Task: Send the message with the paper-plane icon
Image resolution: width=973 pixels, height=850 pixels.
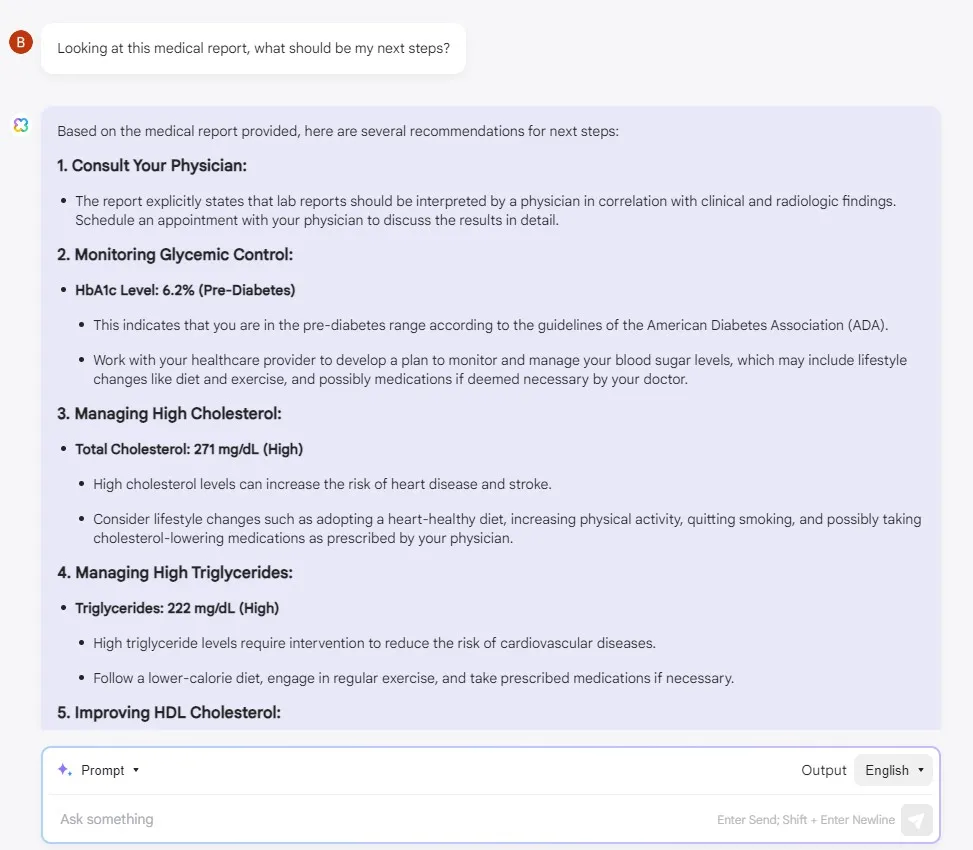Action: [917, 820]
